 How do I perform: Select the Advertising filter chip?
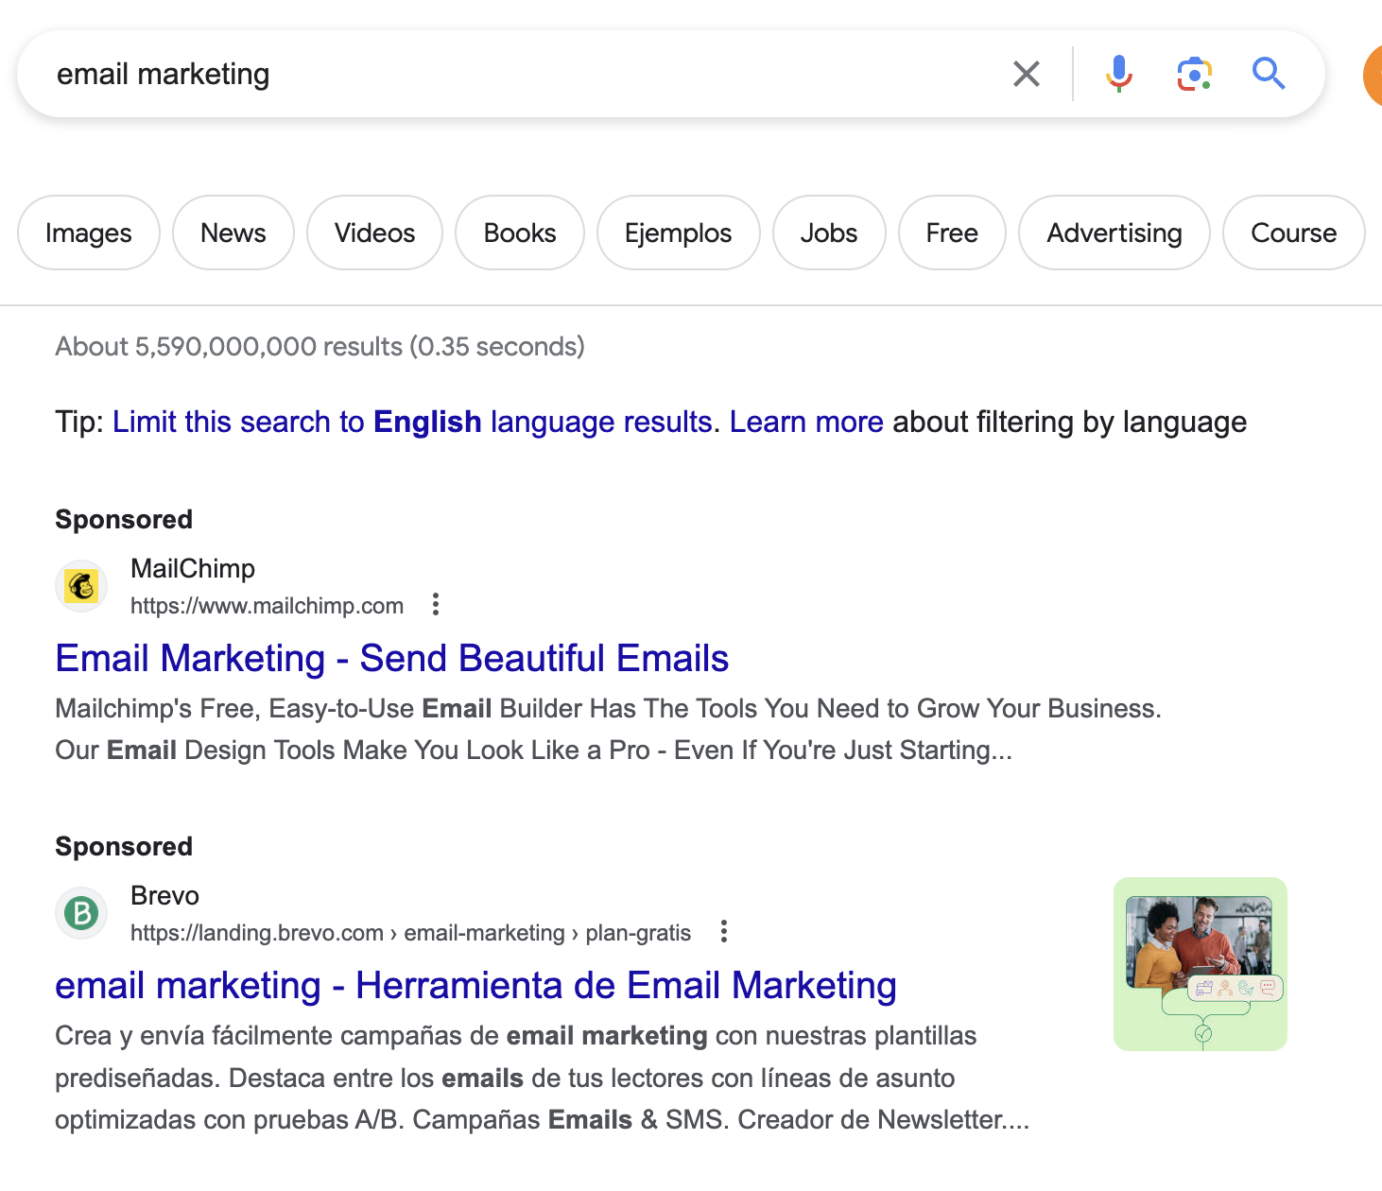[x=1113, y=232]
